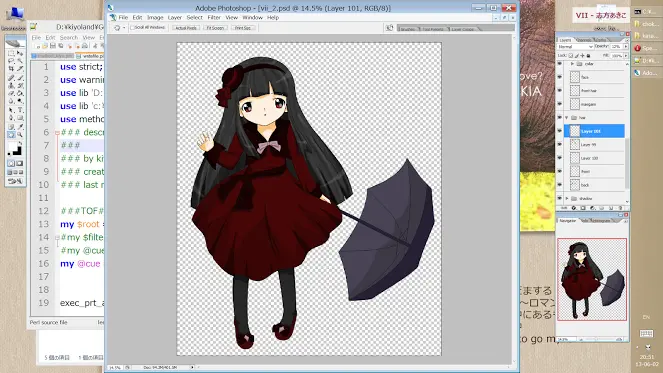Viewport: 663px width, 373px height.
Task: Add layer mask icon in Layers panel
Action: [x=583, y=208]
